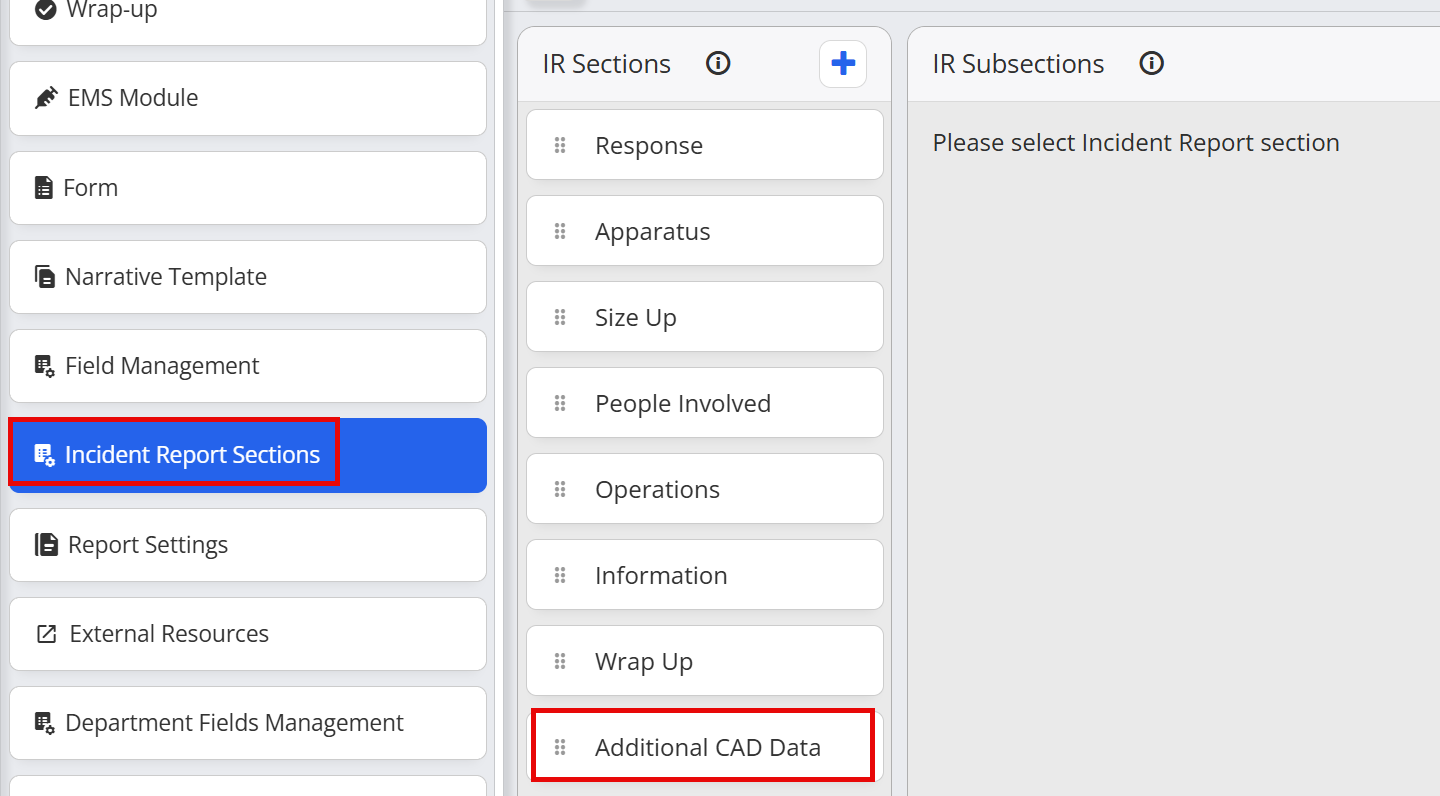Screen dimensions: 1440x796
Task: Click the blue plus add section button
Action: tap(843, 64)
